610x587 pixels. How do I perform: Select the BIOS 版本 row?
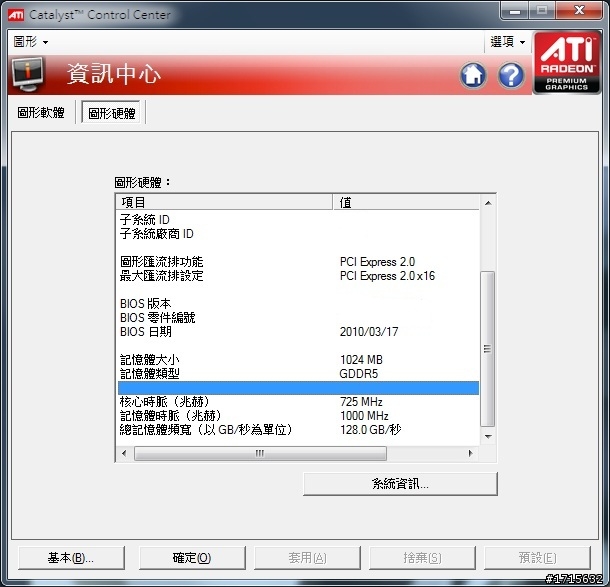298,304
